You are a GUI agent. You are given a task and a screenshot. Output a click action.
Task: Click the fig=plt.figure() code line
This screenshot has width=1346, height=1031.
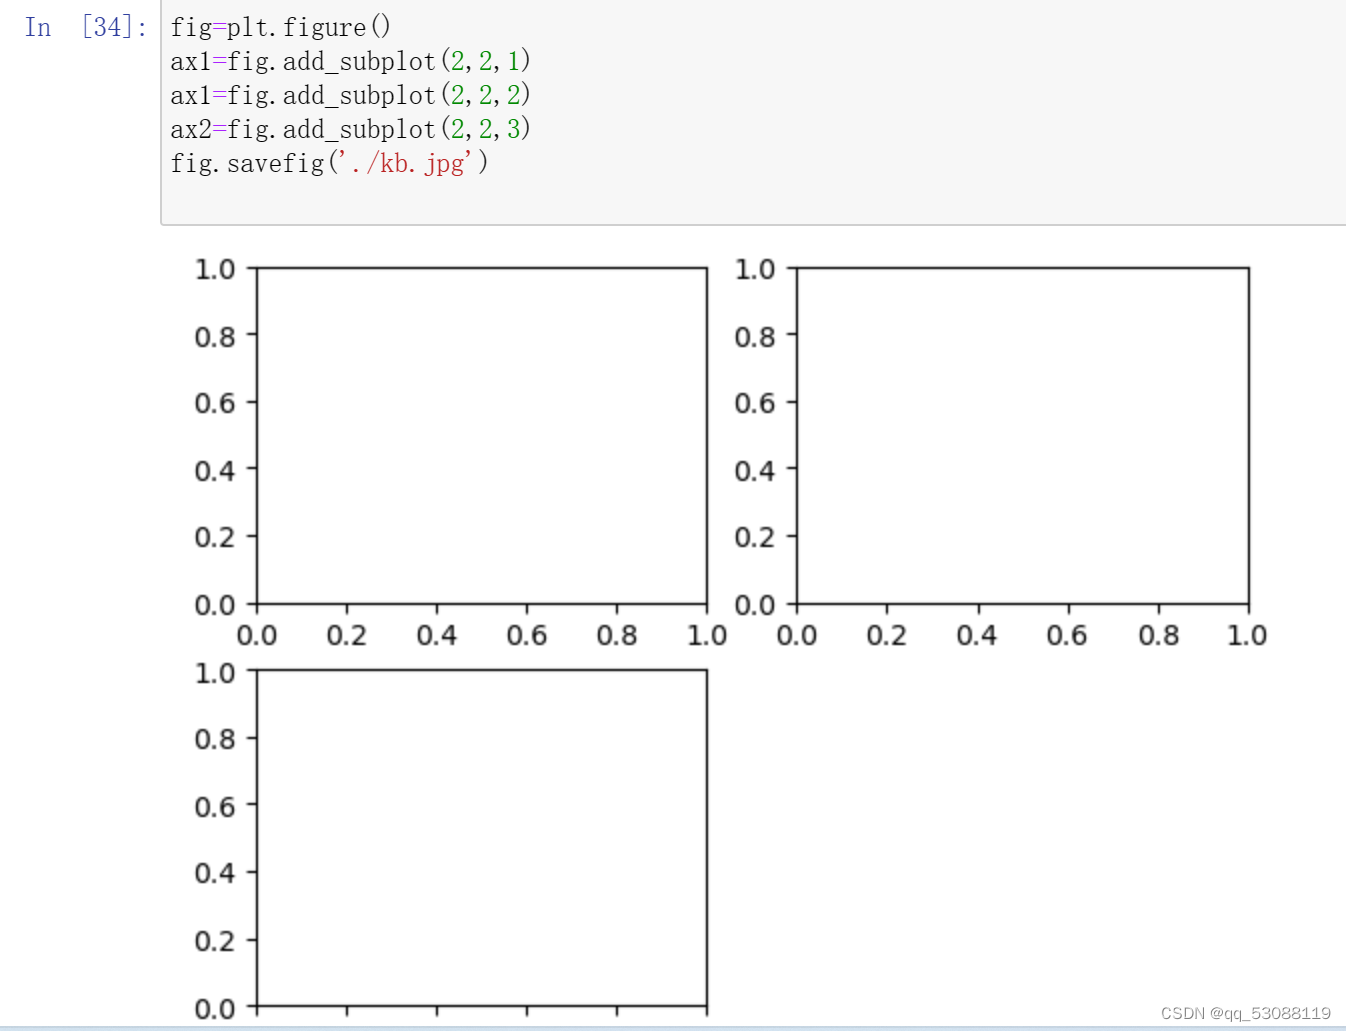281,27
